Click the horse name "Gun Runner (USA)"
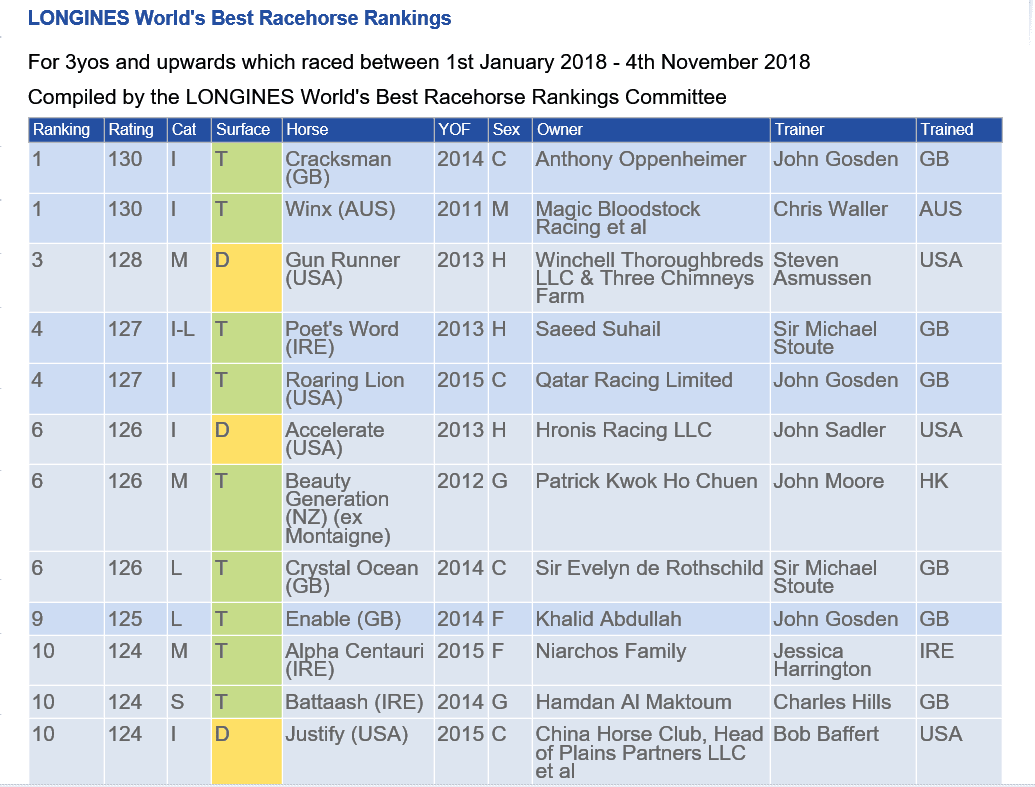This screenshot has width=1035, height=787. click(x=342, y=269)
